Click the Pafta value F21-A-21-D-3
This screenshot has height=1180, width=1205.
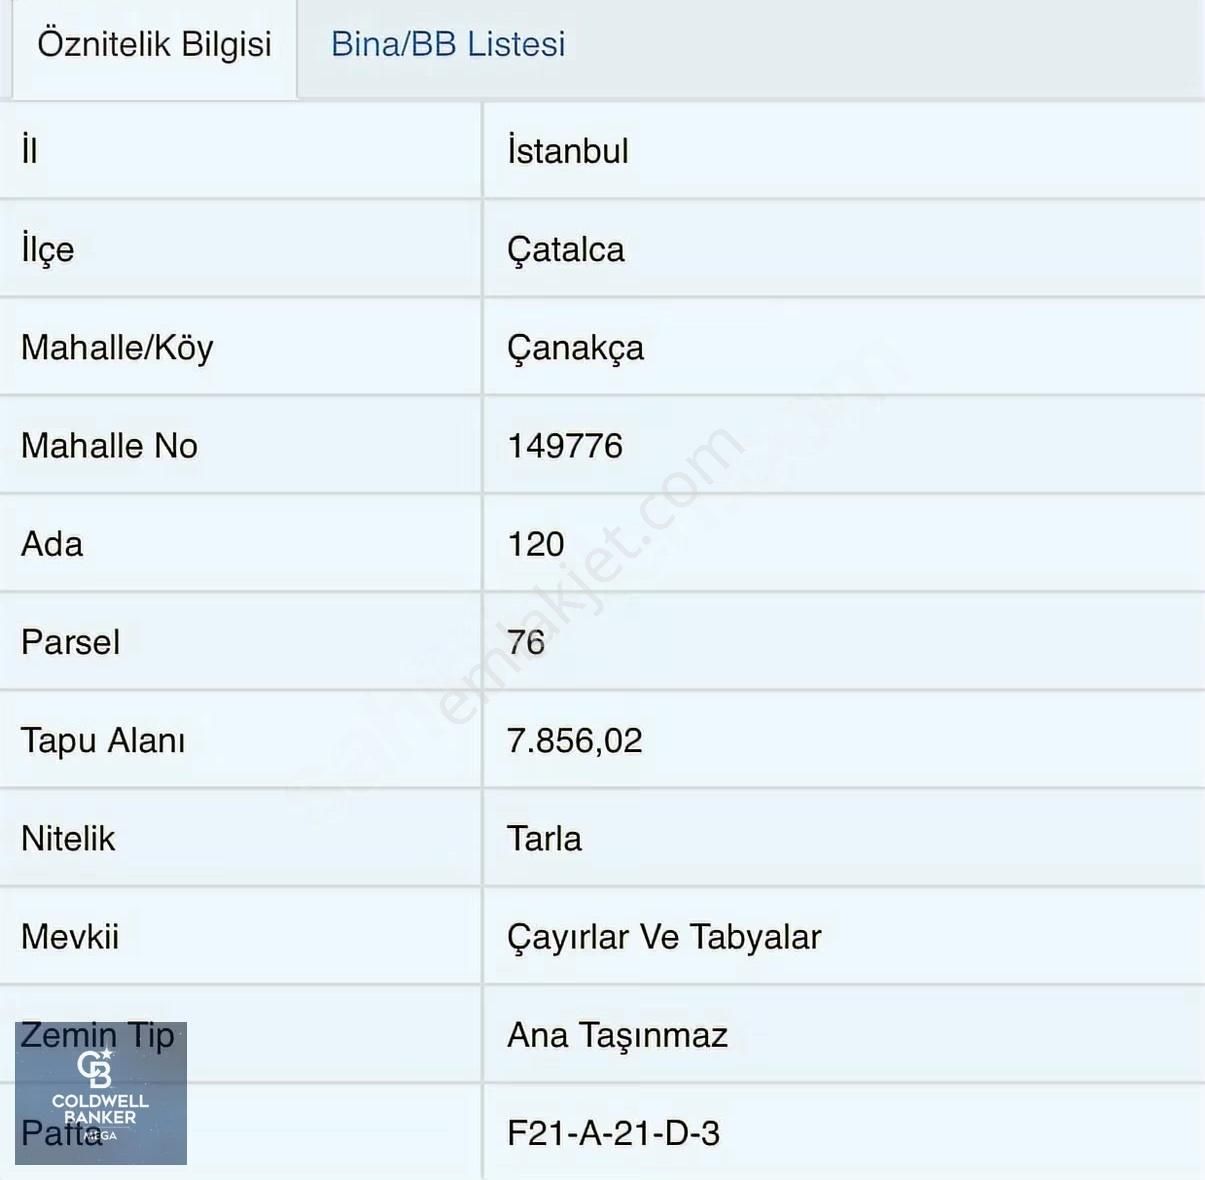613,1133
